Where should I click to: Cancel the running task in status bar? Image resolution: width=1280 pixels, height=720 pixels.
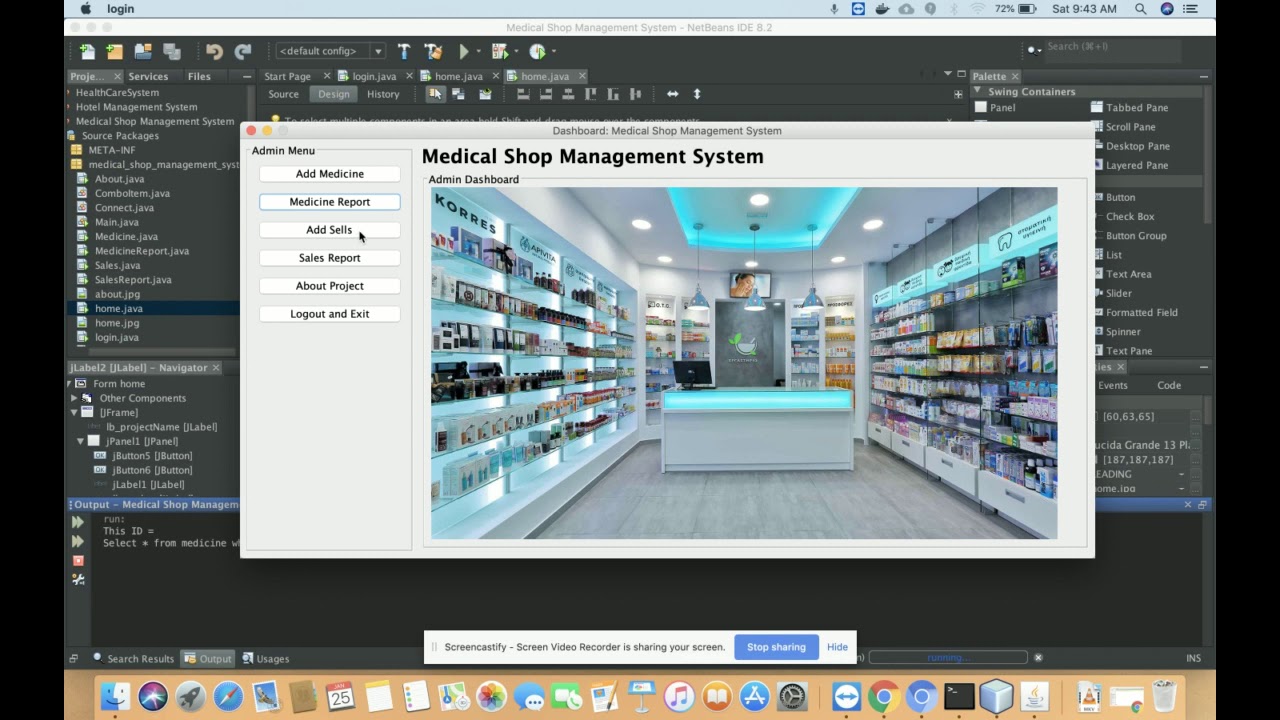point(1038,658)
